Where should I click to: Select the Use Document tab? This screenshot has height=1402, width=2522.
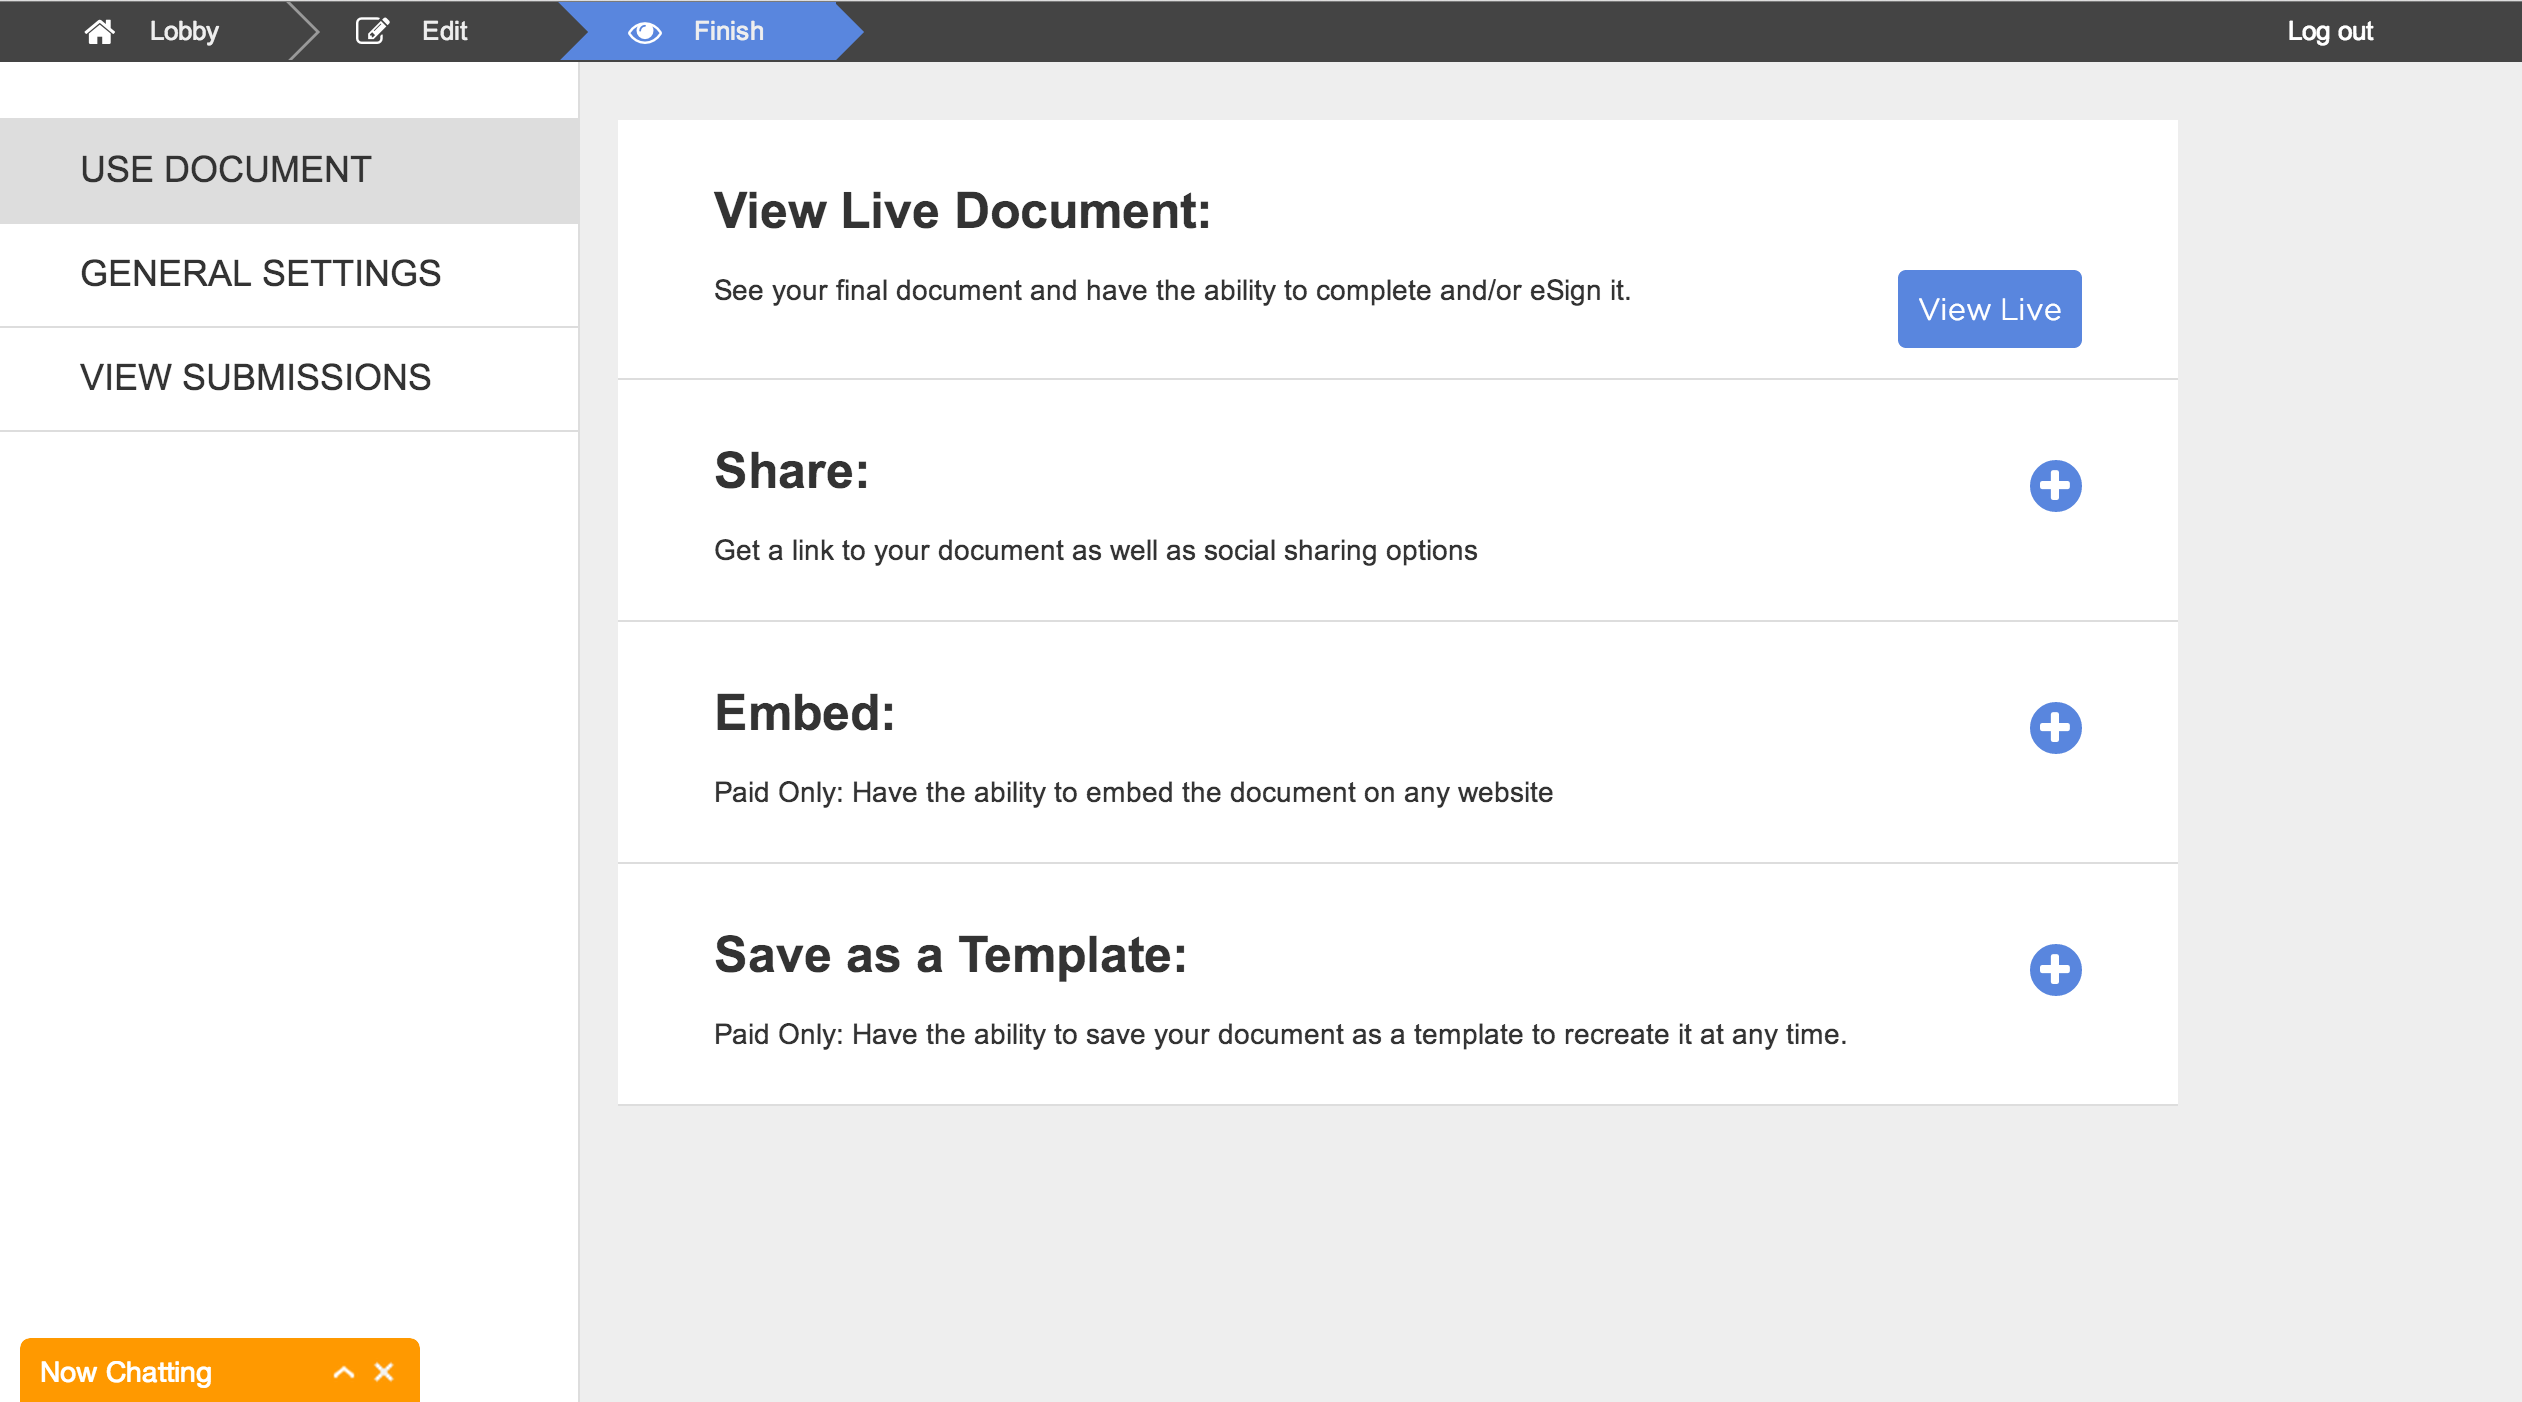pyautogui.click(x=226, y=170)
